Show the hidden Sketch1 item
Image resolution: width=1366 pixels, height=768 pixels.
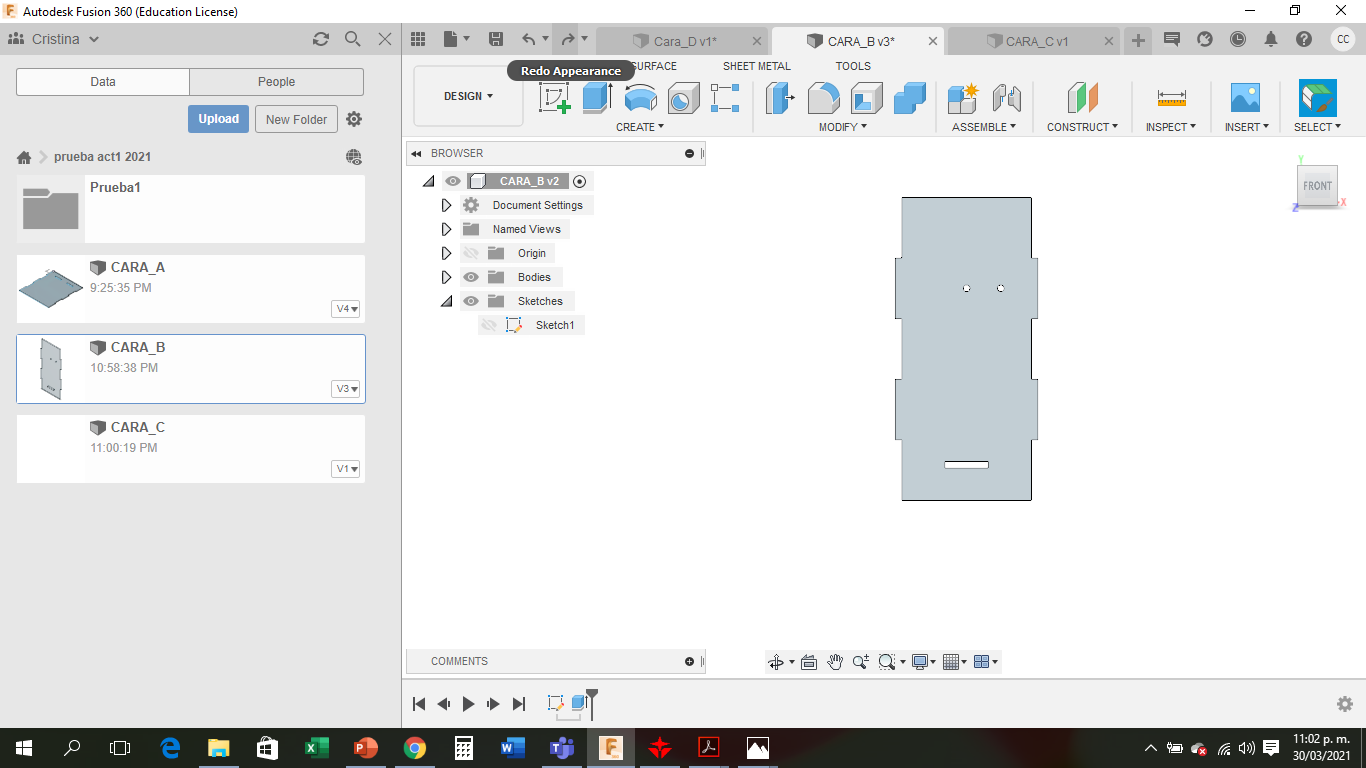click(489, 325)
